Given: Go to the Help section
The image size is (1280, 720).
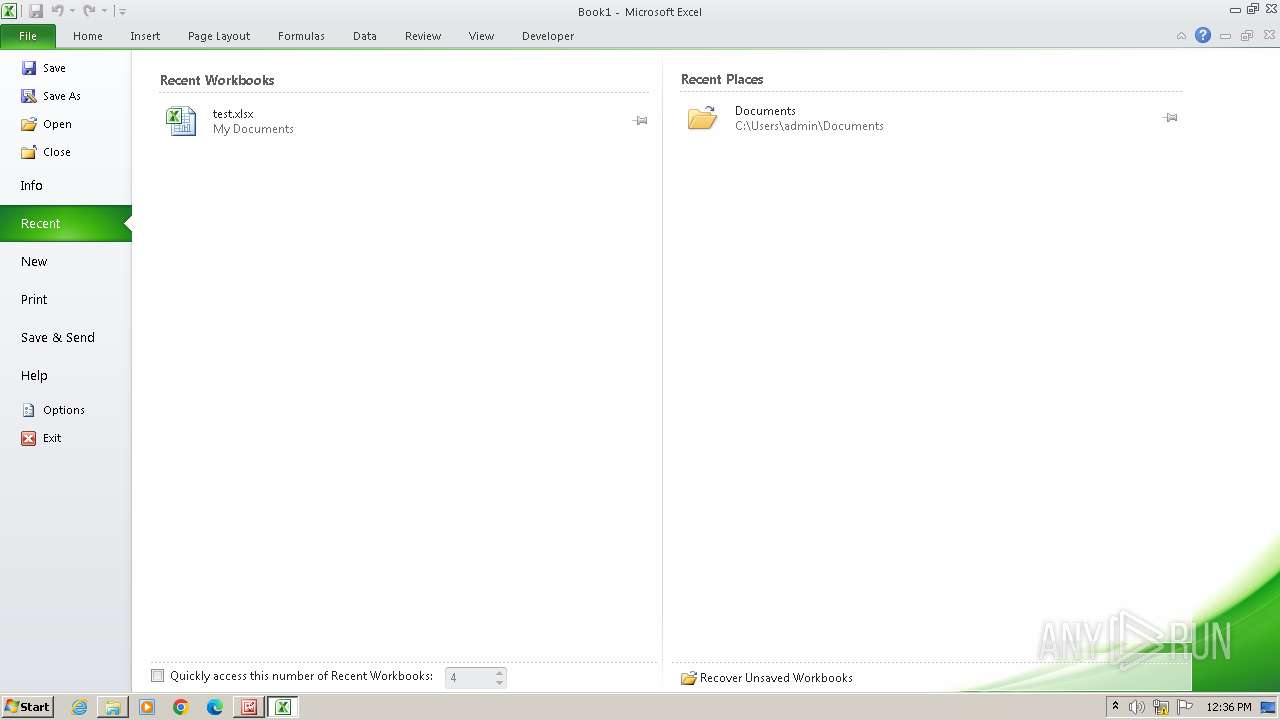Looking at the screenshot, I should [x=65, y=375].
